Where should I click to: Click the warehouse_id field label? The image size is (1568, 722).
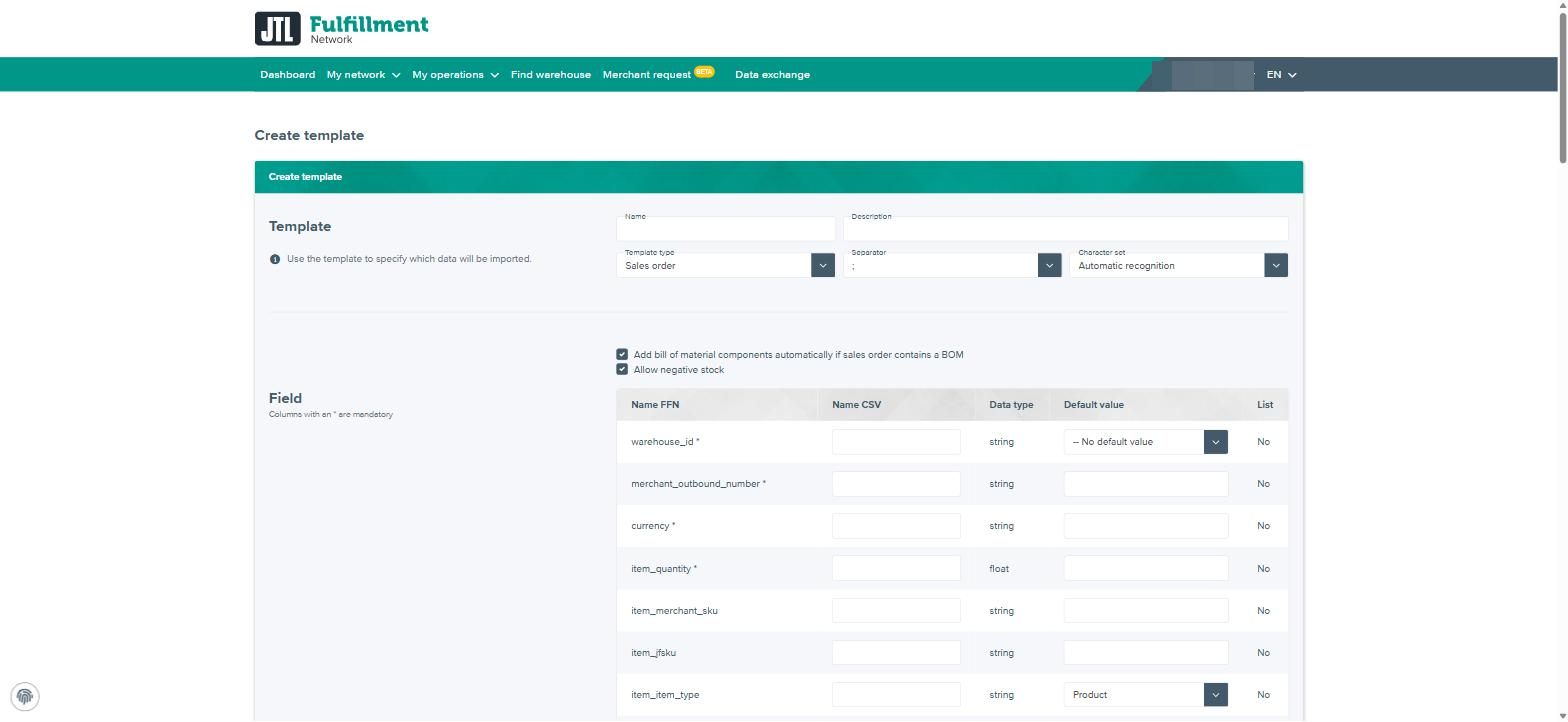pyautogui.click(x=665, y=442)
